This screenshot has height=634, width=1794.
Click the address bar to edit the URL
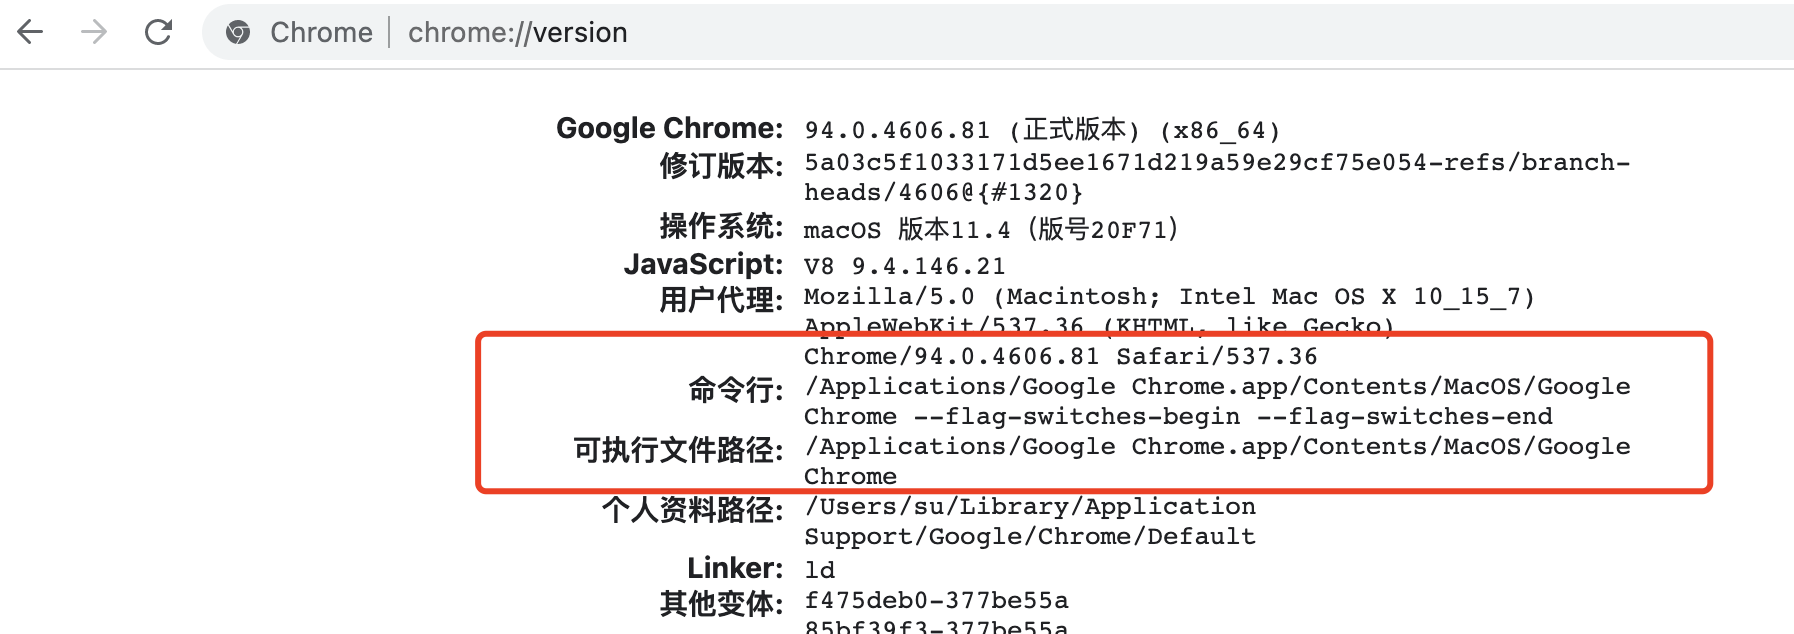900,32
